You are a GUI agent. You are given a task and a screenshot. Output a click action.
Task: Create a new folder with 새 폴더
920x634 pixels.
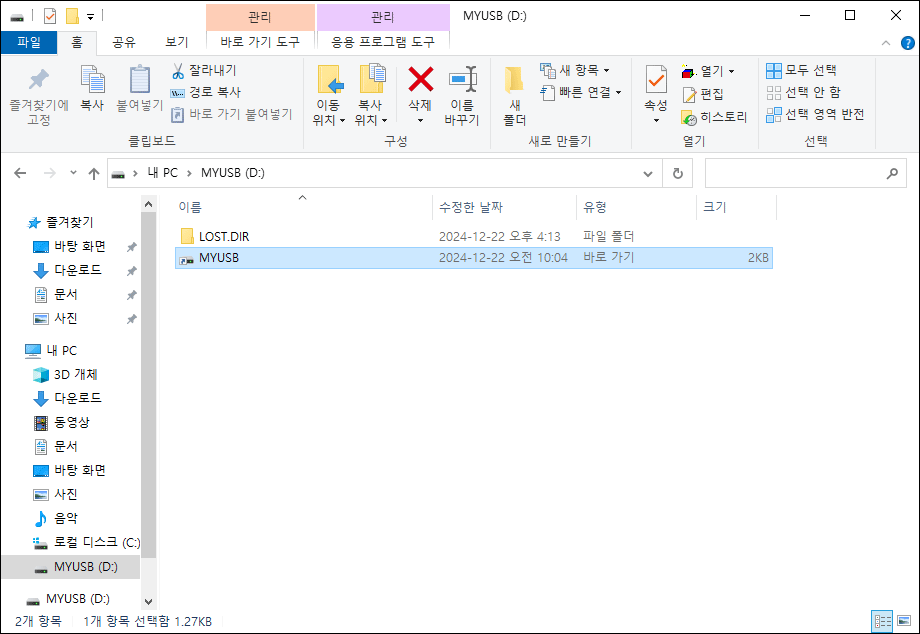coord(515,96)
